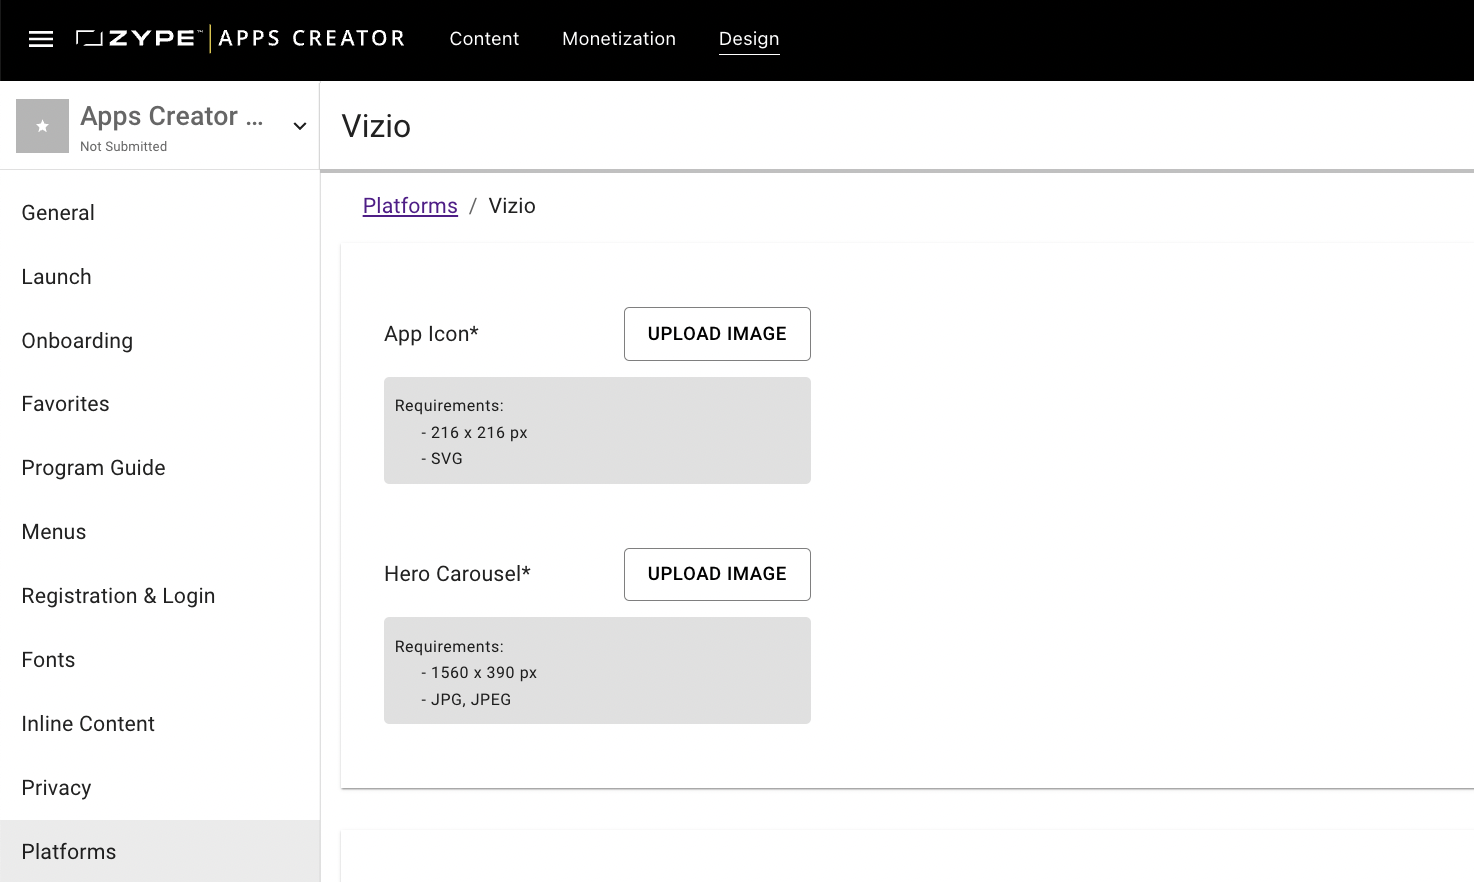This screenshot has width=1474, height=882.
Task: Select General in the sidebar
Action: click(160, 213)
